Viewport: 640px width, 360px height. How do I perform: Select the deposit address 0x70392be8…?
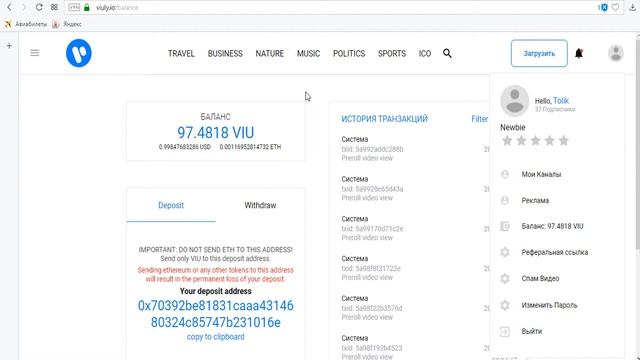[216, 314]
